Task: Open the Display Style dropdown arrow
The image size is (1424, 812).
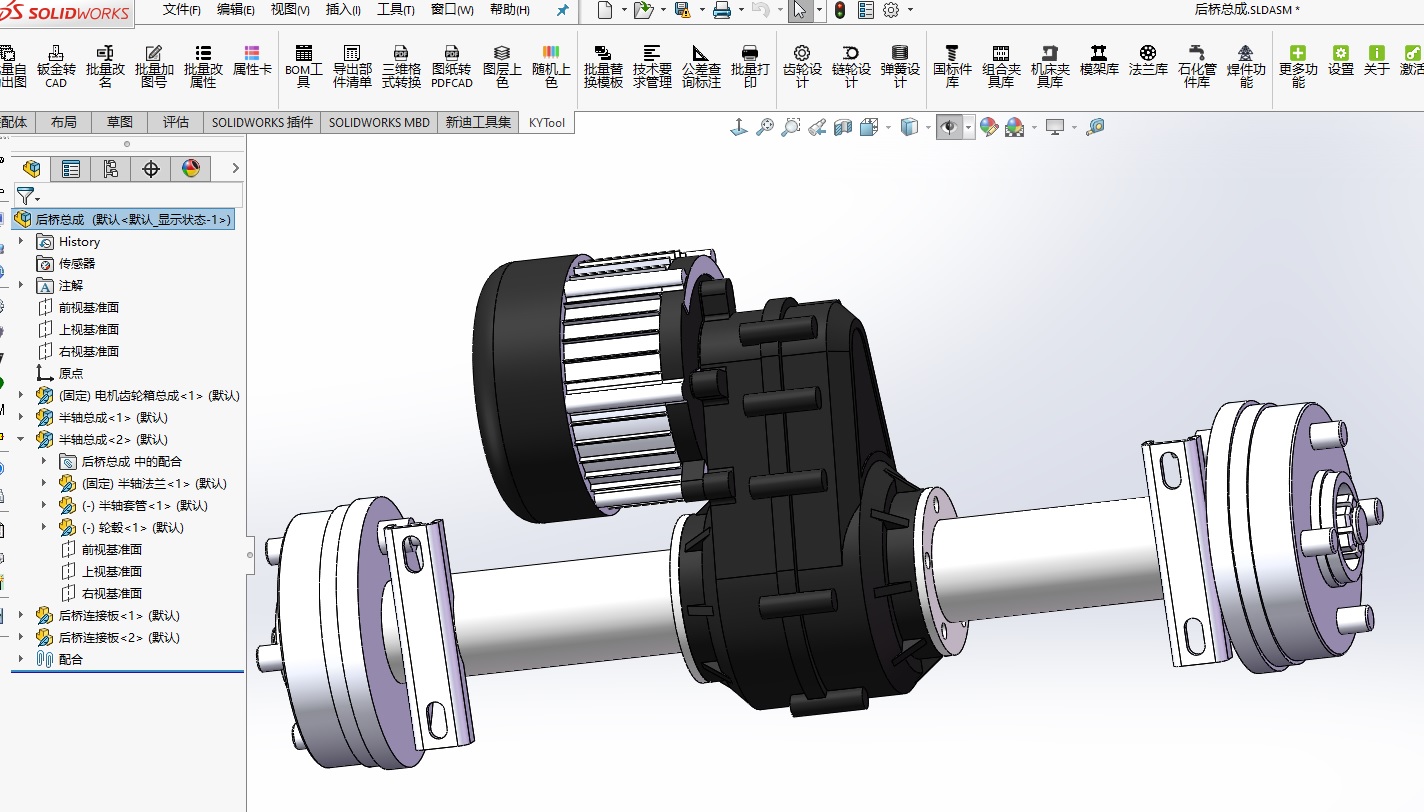Action: tap(926, 128)
